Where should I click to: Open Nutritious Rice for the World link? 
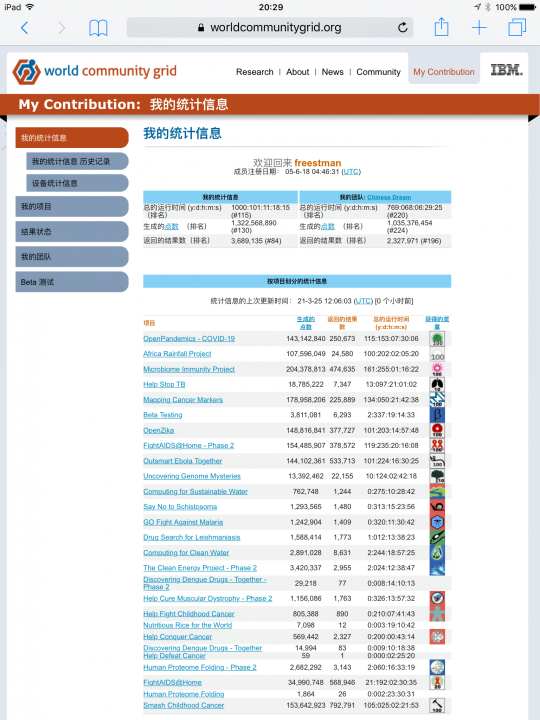(x=187, y=625)
